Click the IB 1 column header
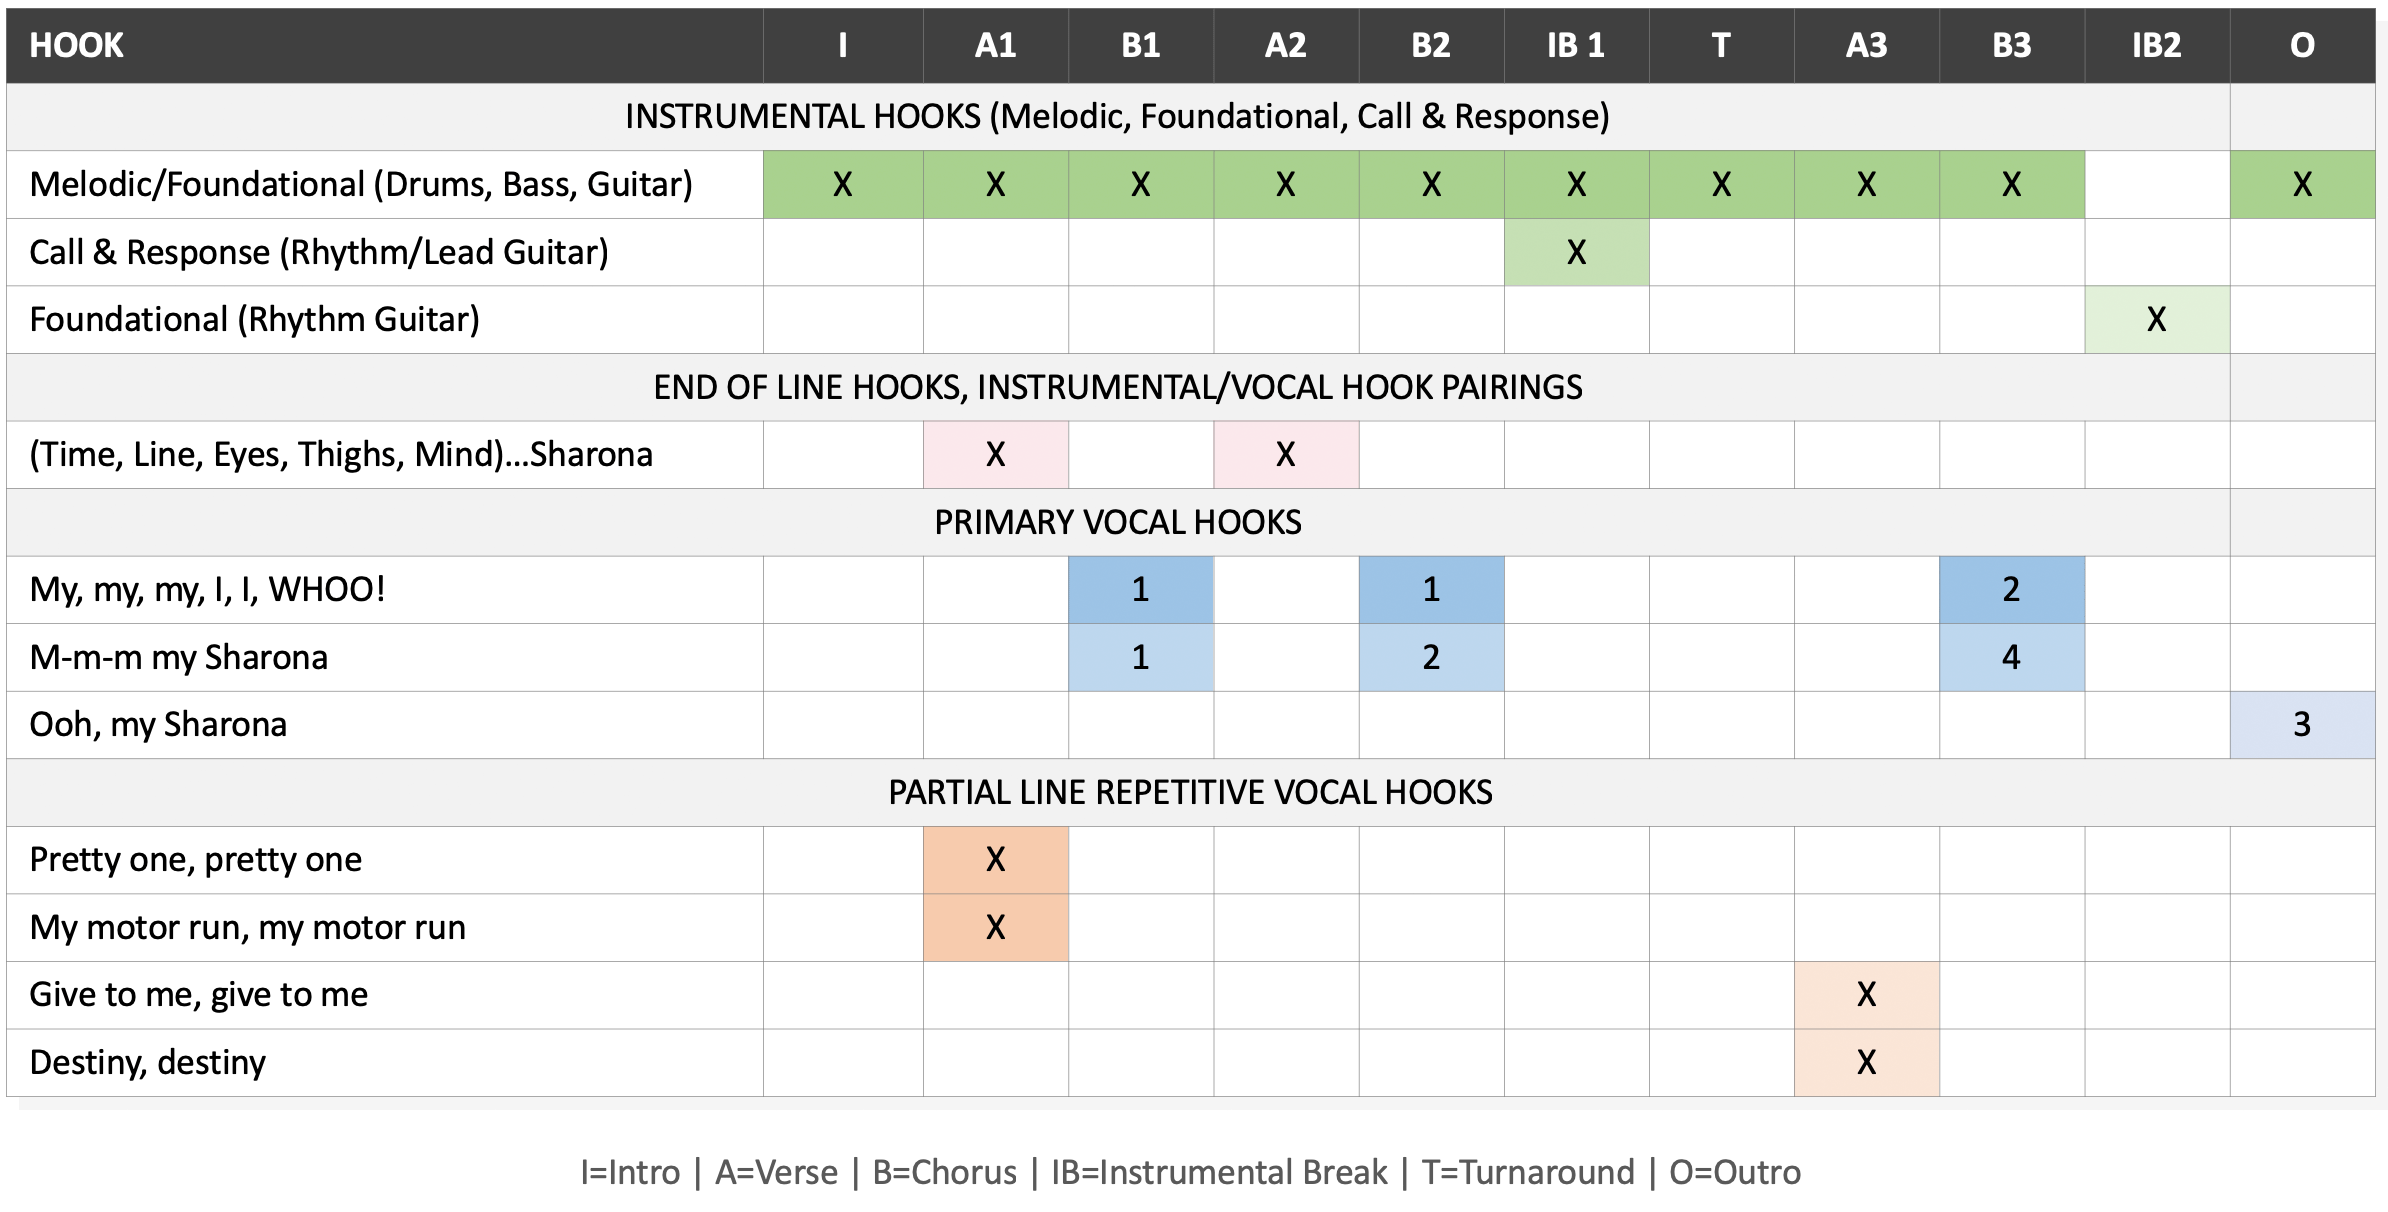 click(x=1576, y=46)
